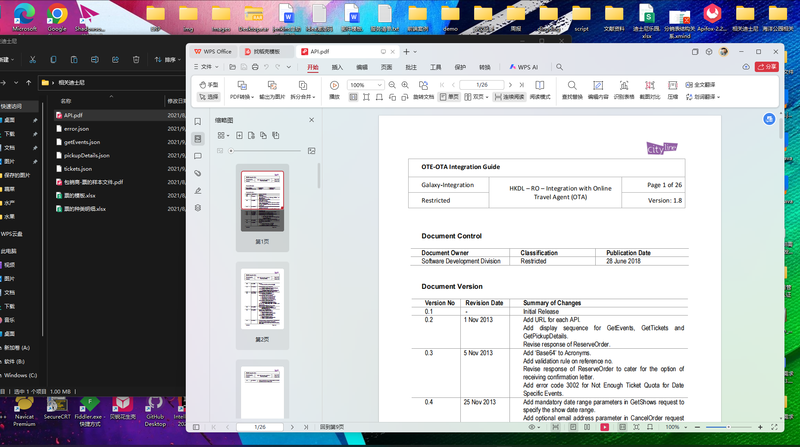The image size is (800, 447).
Task: Open the signature pen panel
Action: (x=198, y=191)
